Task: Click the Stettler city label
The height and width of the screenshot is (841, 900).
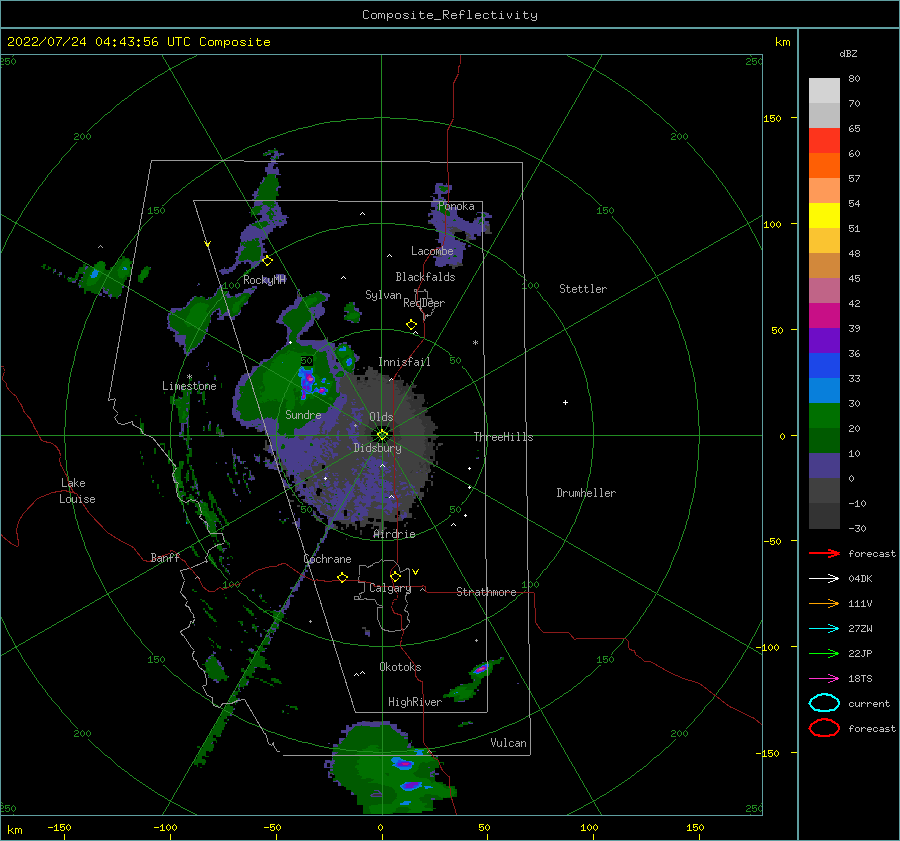Action: coord(583,289)
